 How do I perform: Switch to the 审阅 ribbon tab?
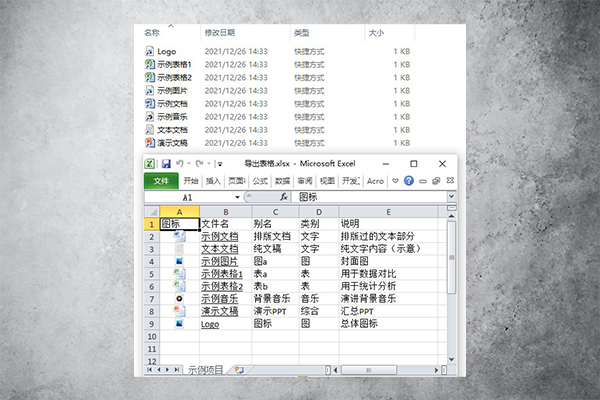point(305,181)
